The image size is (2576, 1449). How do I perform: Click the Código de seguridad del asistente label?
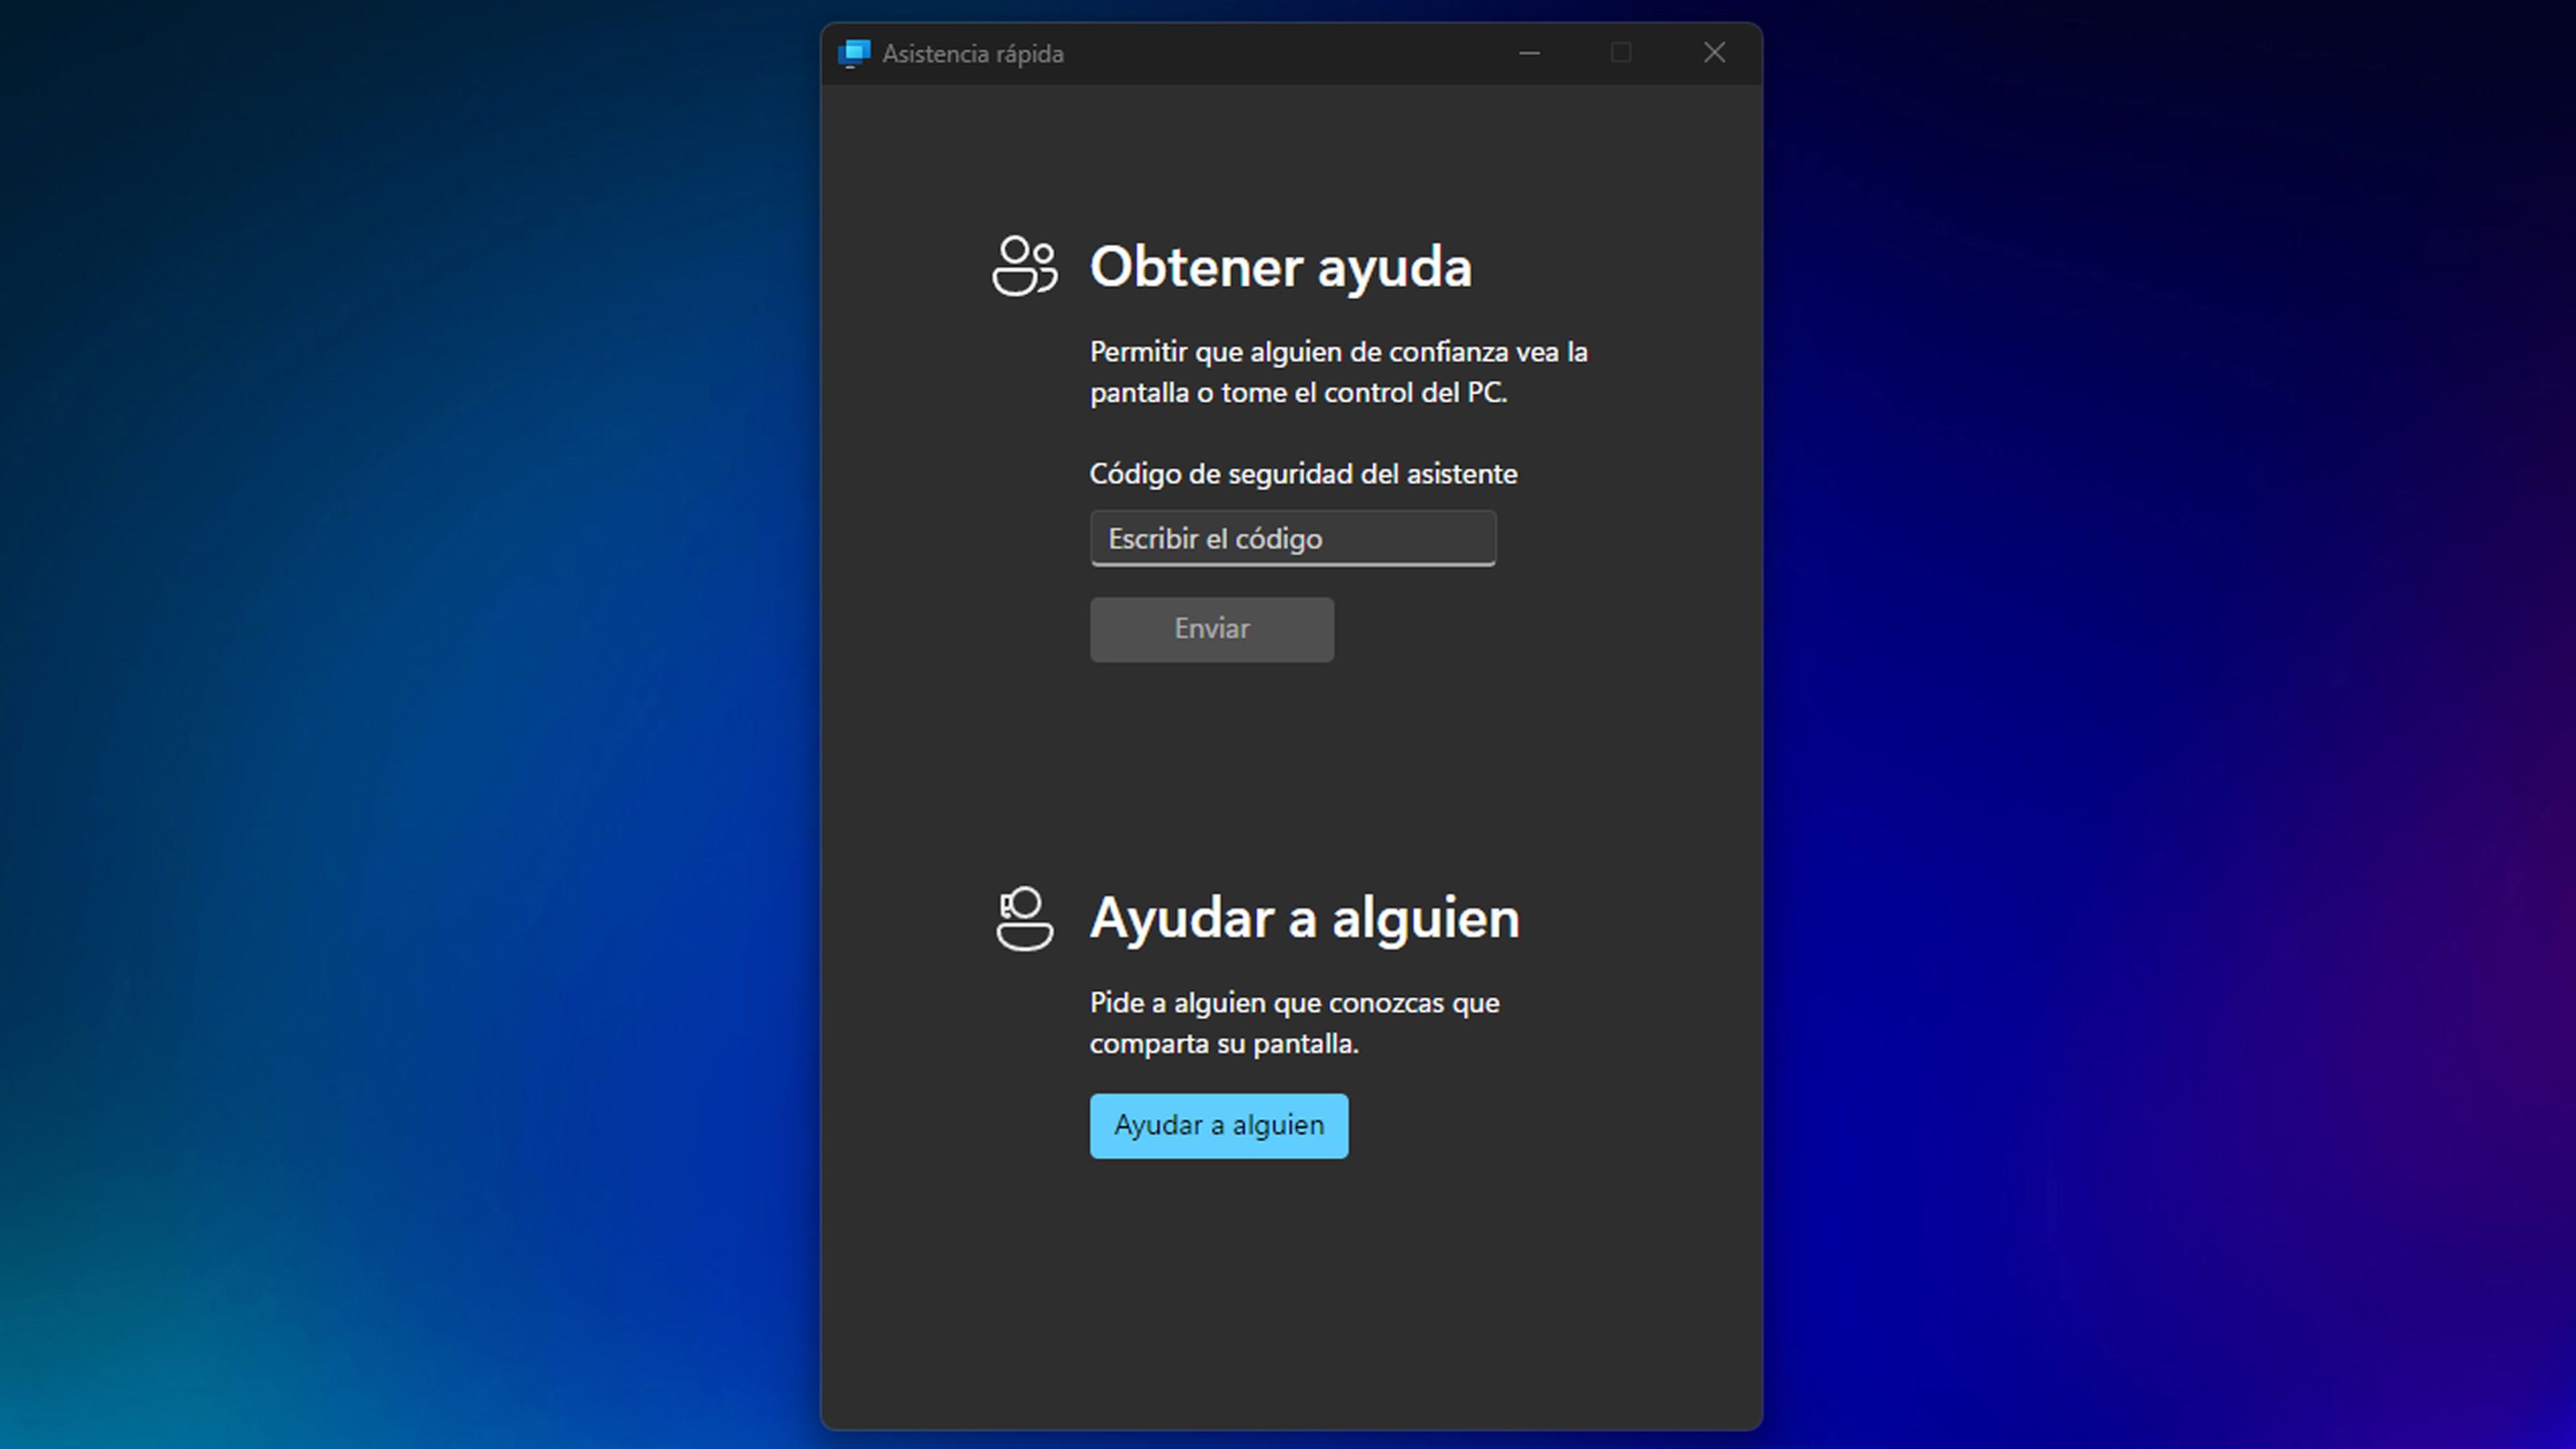coord(1302,474)
